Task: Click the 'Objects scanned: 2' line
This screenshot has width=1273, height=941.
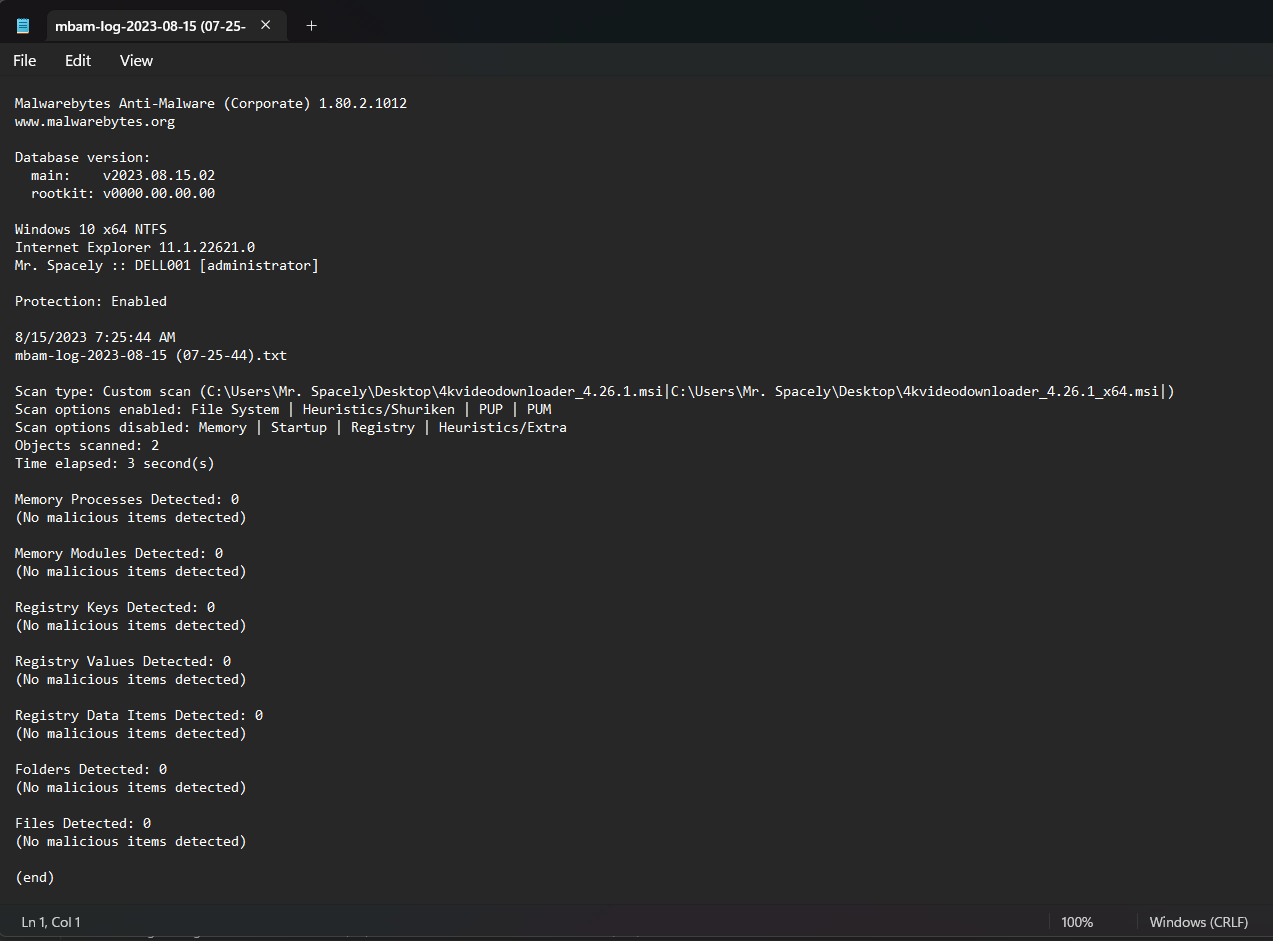Action: pyautogui.click(x=87, y=445)
